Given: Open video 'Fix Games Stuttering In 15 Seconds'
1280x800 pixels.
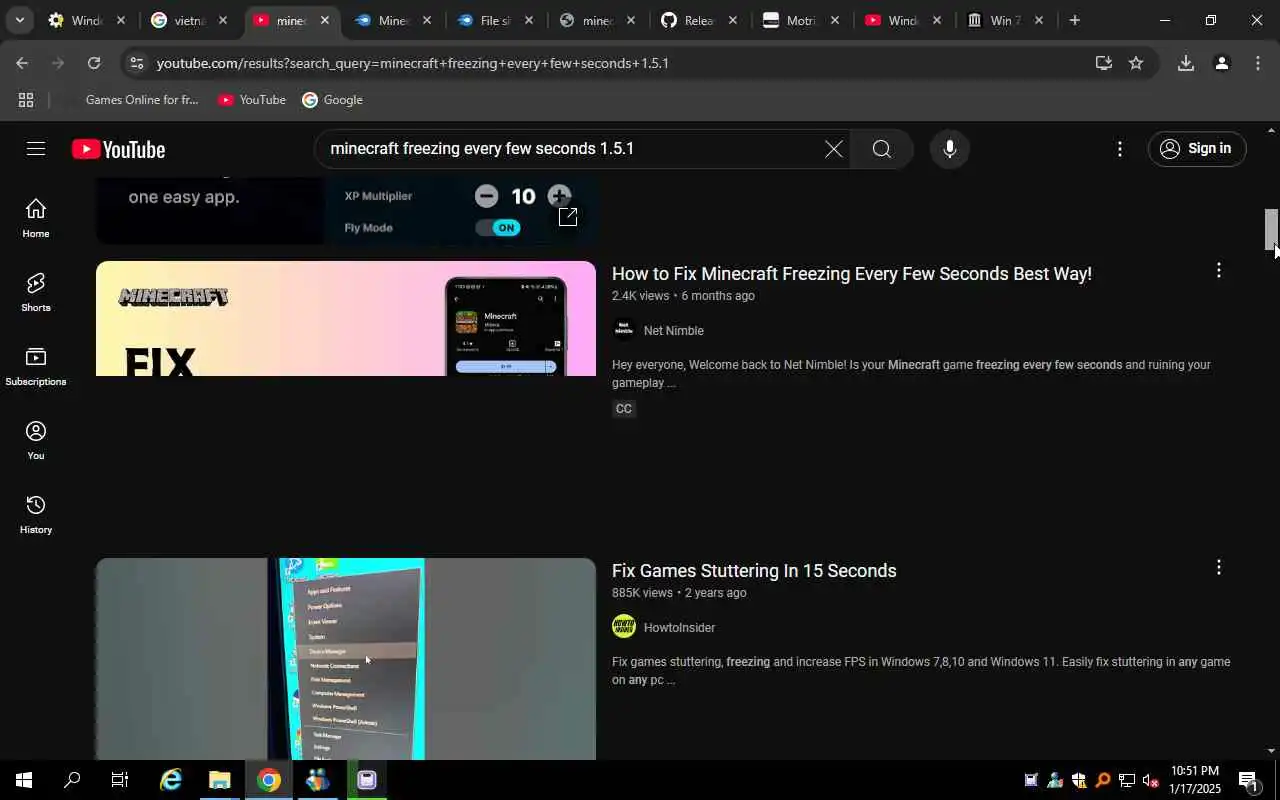Looking at the screenshot, I should (x=754, y=571).
